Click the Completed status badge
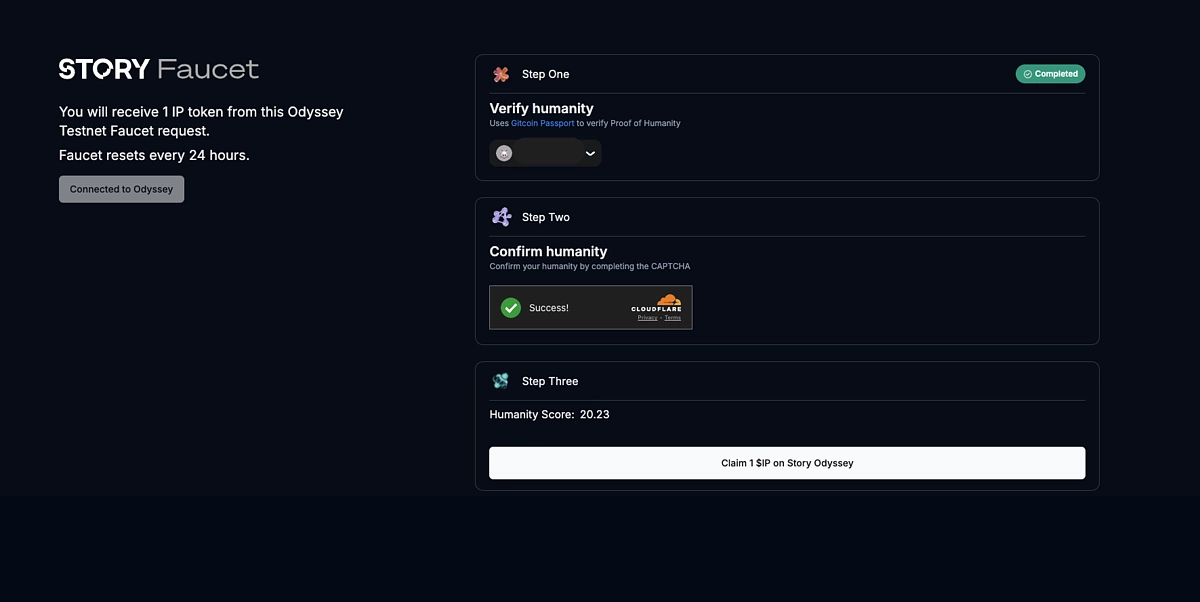The image size is (1200, 602). 1050,74
